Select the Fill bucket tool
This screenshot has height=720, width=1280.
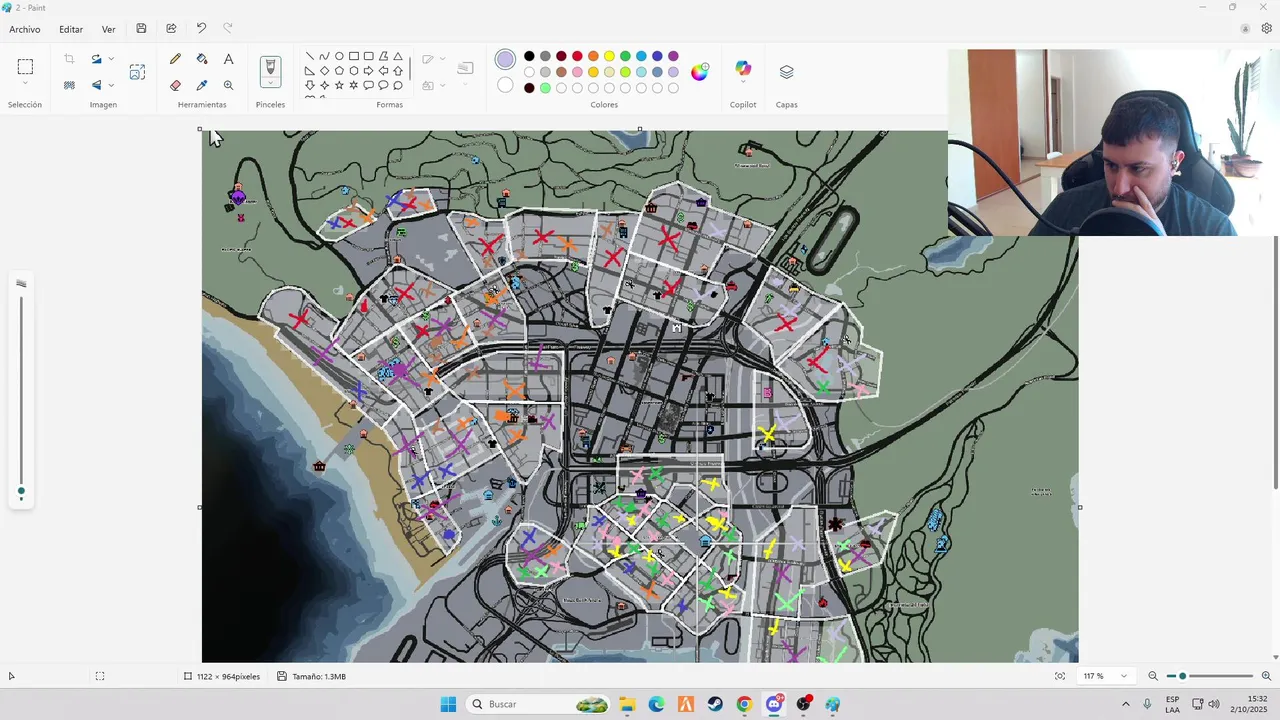tap(202, 59)
